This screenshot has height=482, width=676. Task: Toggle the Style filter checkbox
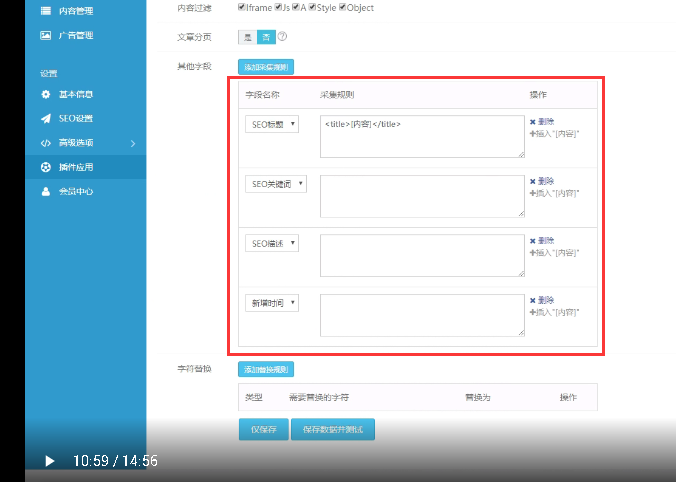pos(313,7)
